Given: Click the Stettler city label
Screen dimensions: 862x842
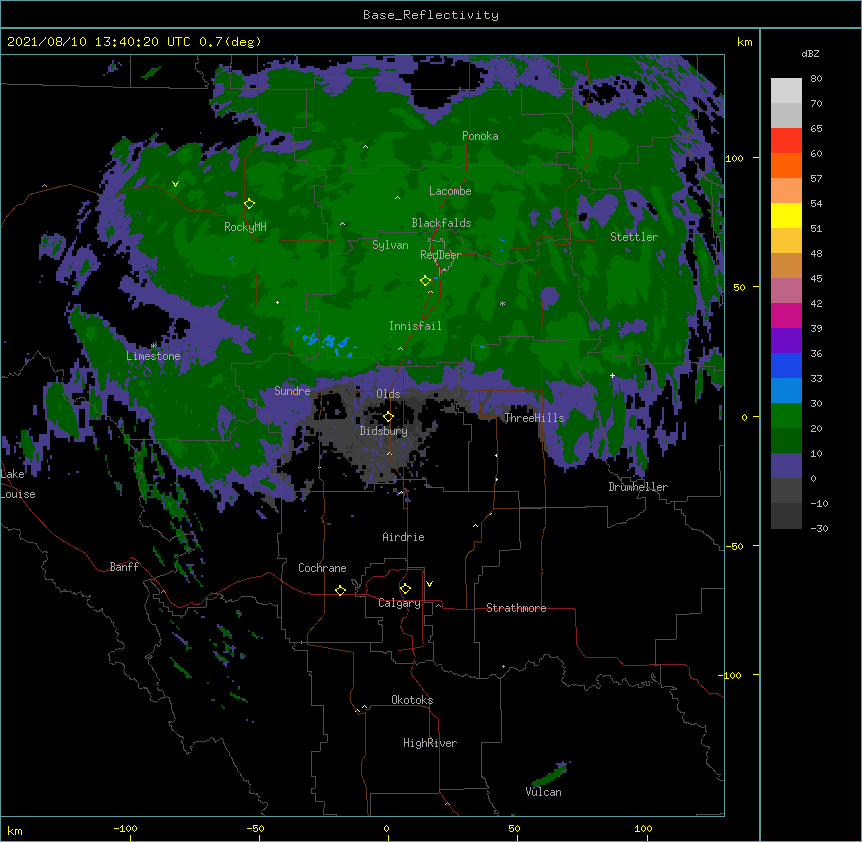Looking at the screenshot, I should click(634, 237).
